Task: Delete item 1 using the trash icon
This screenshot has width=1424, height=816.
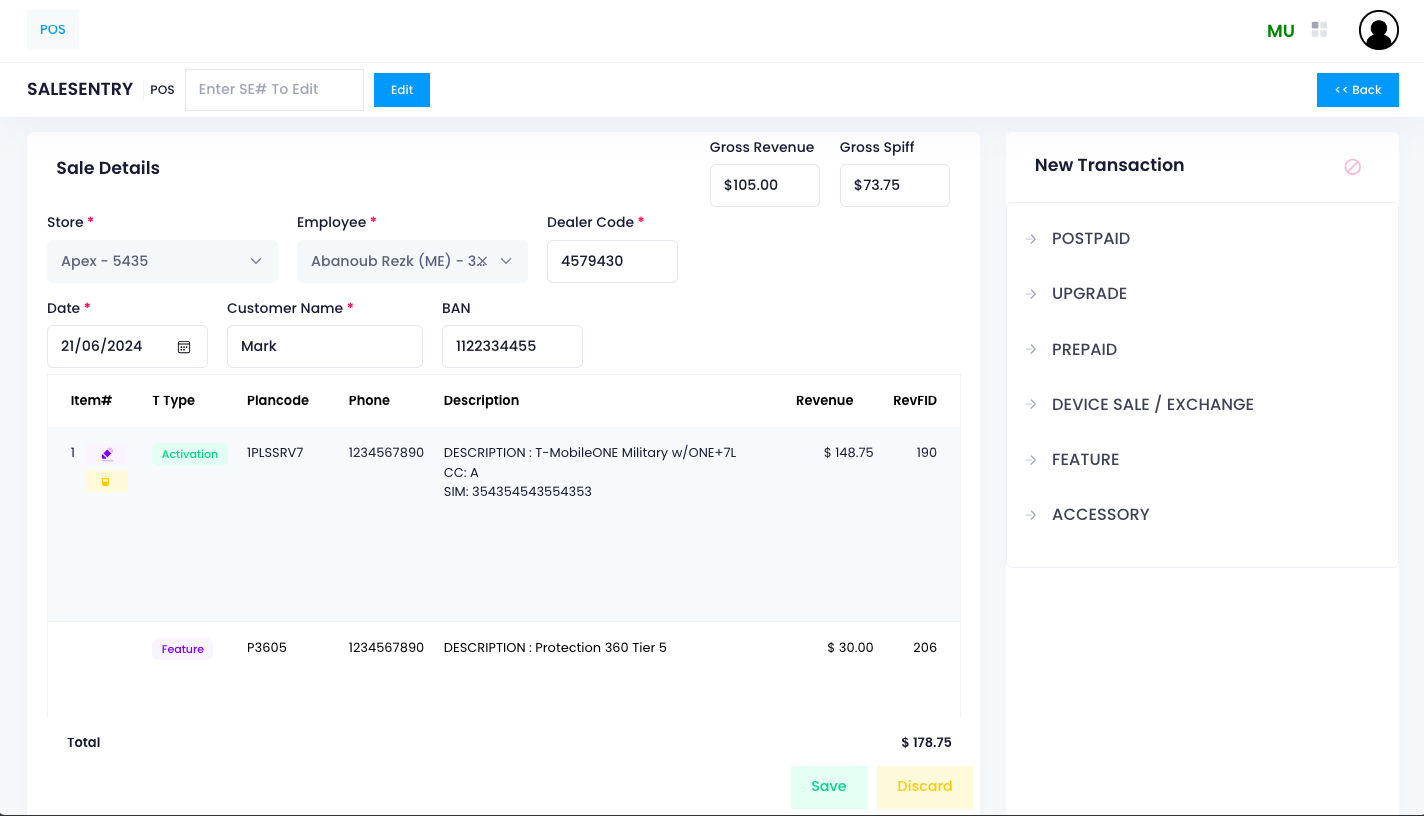Action: (x=105, y=481)
